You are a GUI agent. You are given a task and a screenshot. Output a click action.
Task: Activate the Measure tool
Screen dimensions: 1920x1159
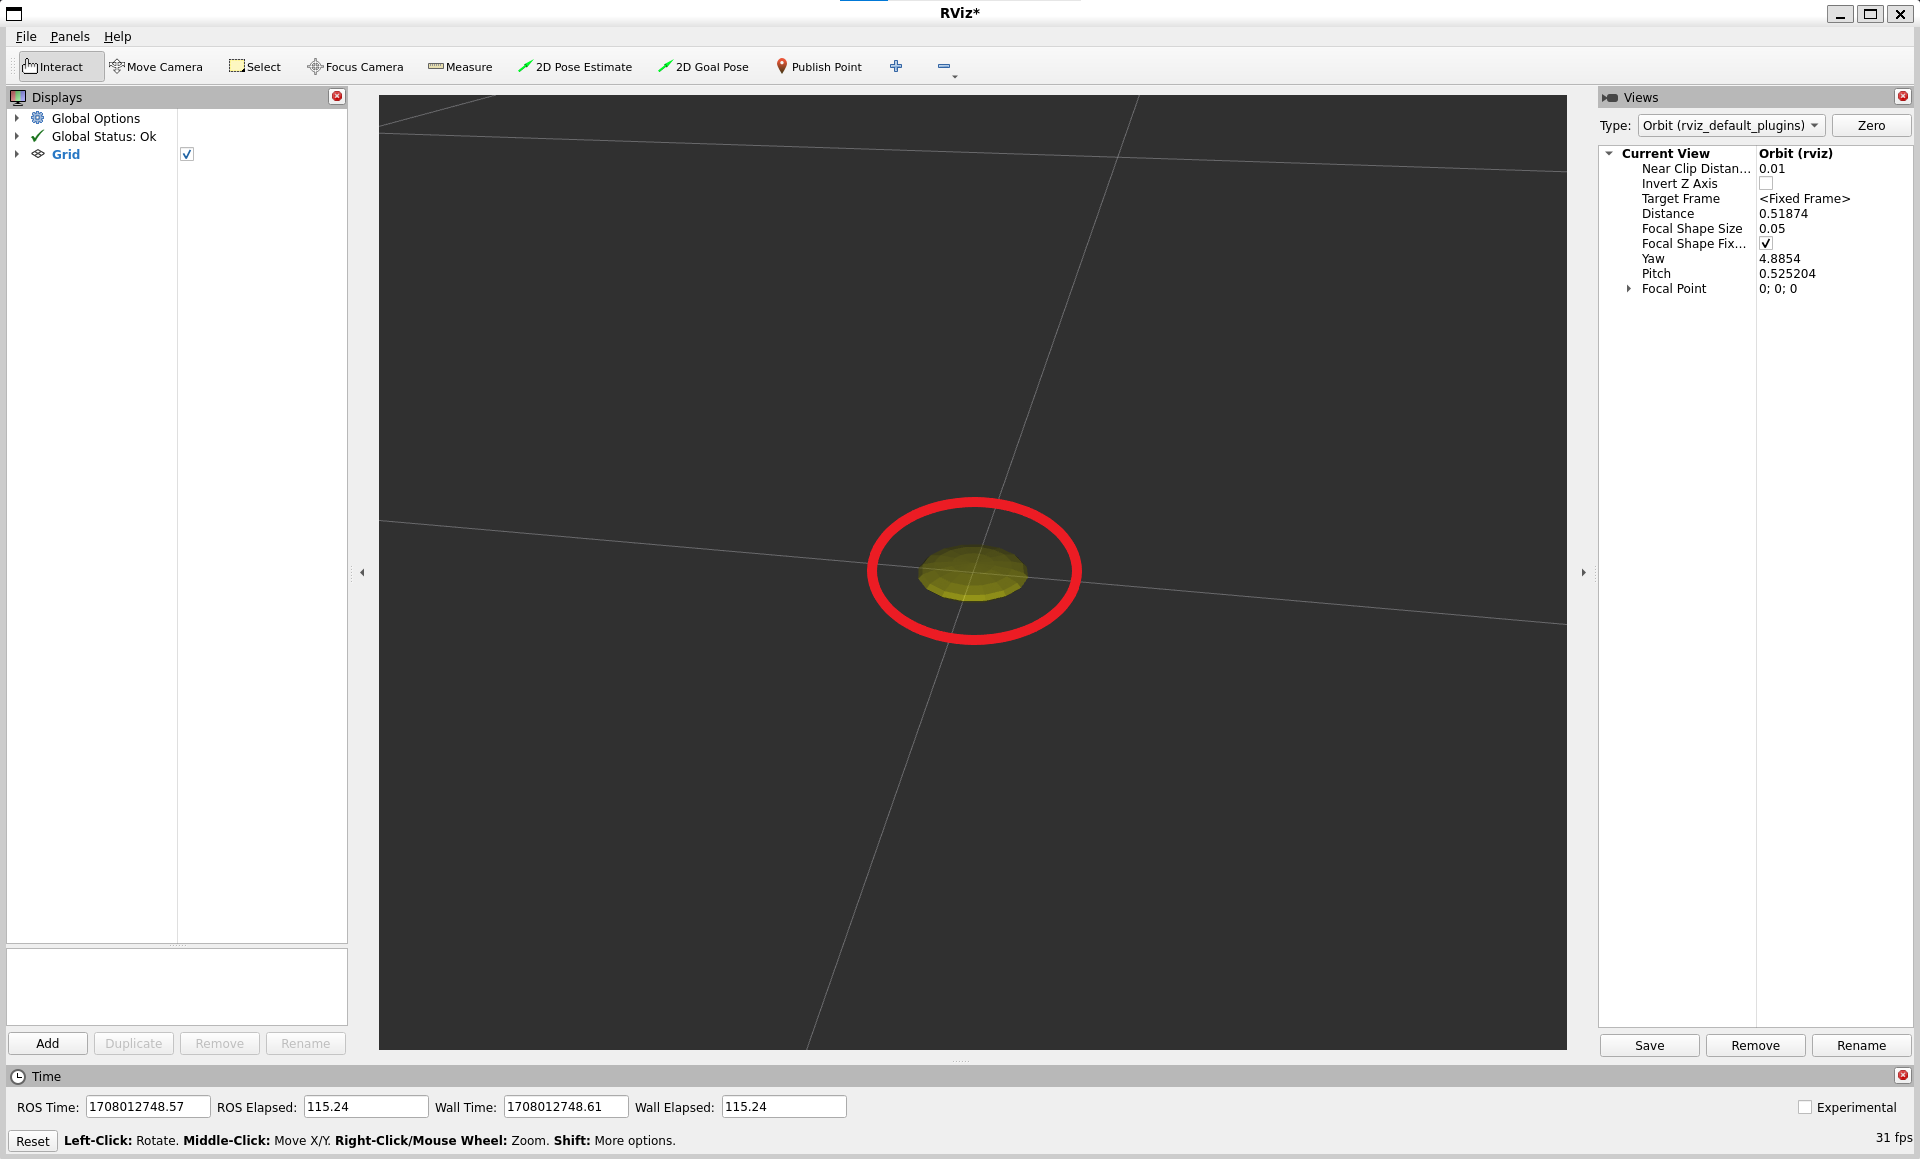(460, 67)
